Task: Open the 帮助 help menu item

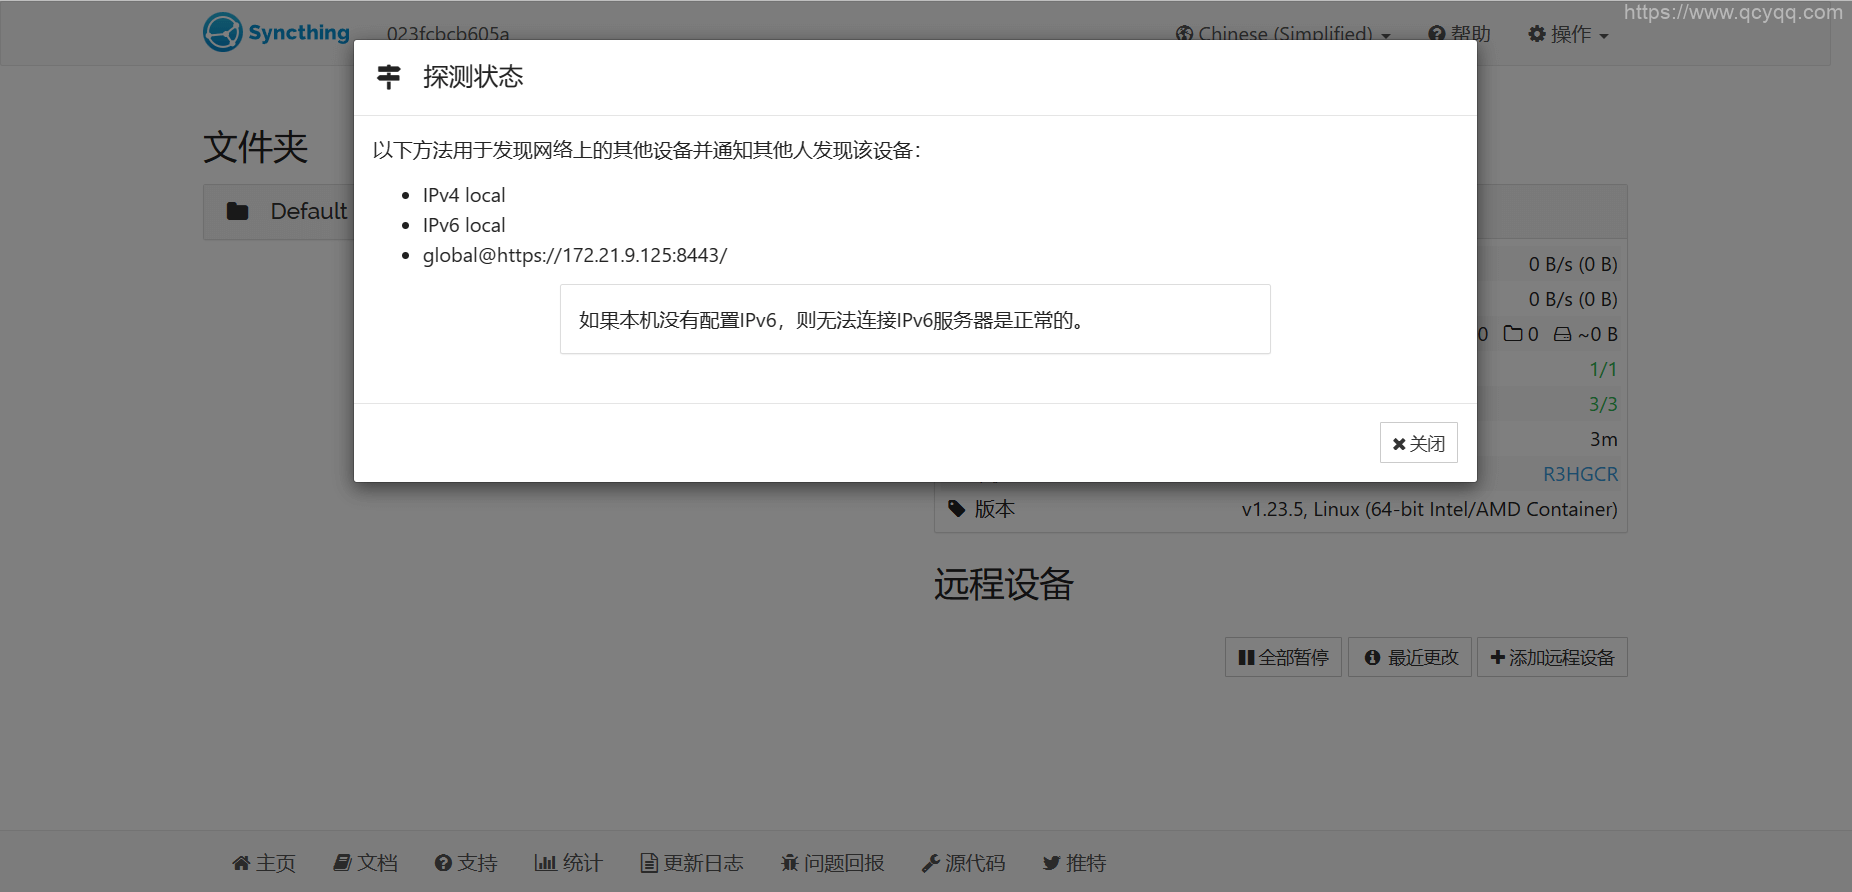Action: pos(1459,34)
